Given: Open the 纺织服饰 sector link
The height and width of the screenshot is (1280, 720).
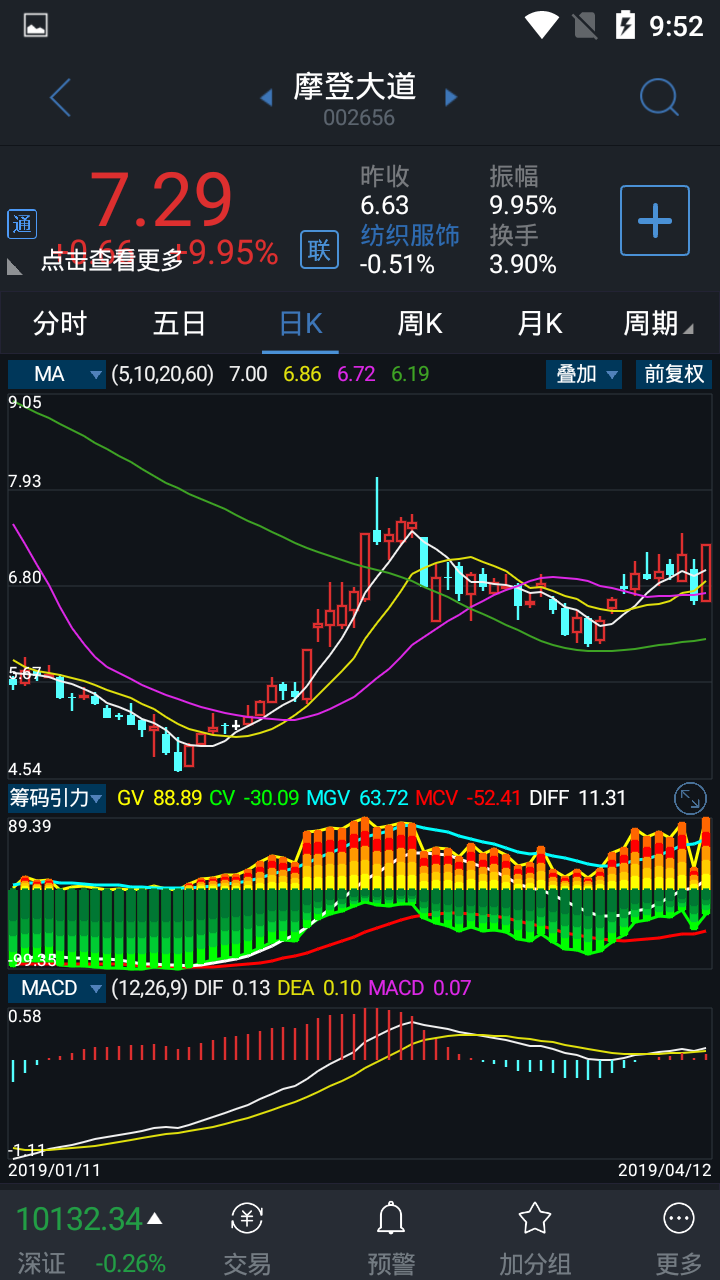Looking at the screenshot, I should point(410,235).
